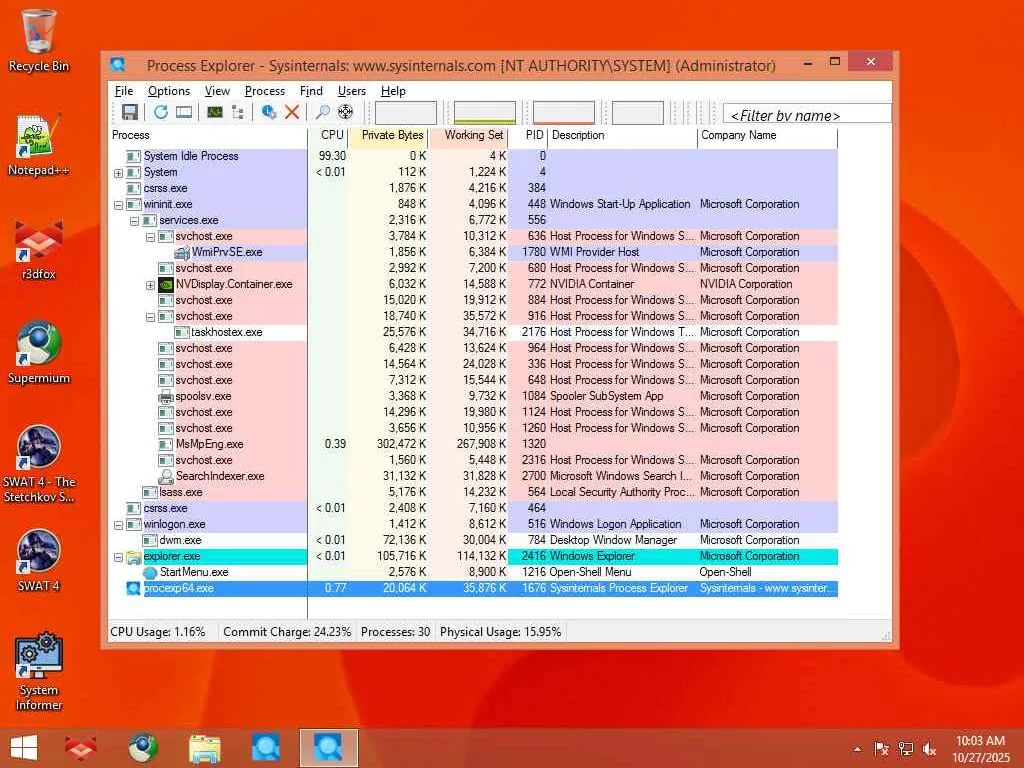Collapse the winlogon.exe tree node

pyautogui.click(x=118, y=525)
